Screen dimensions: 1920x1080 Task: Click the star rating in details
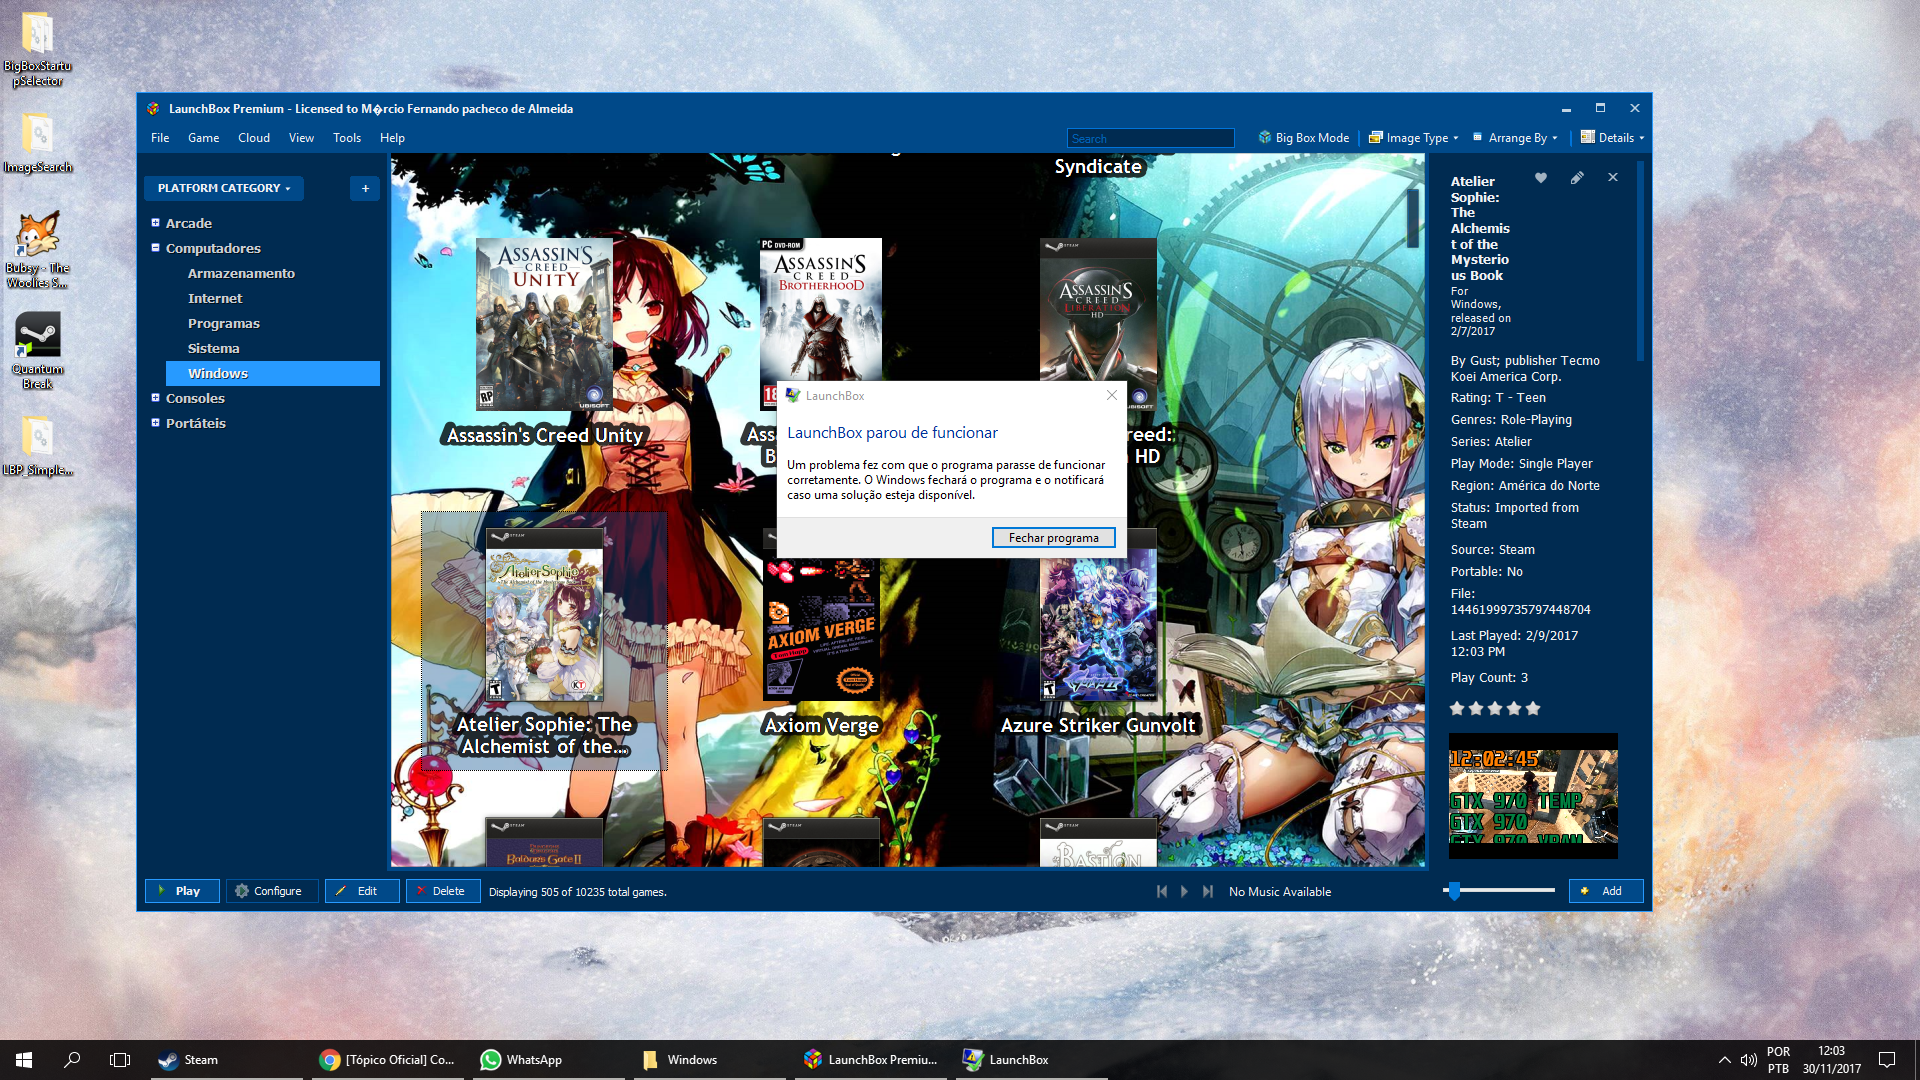[x=1495, y=708]
